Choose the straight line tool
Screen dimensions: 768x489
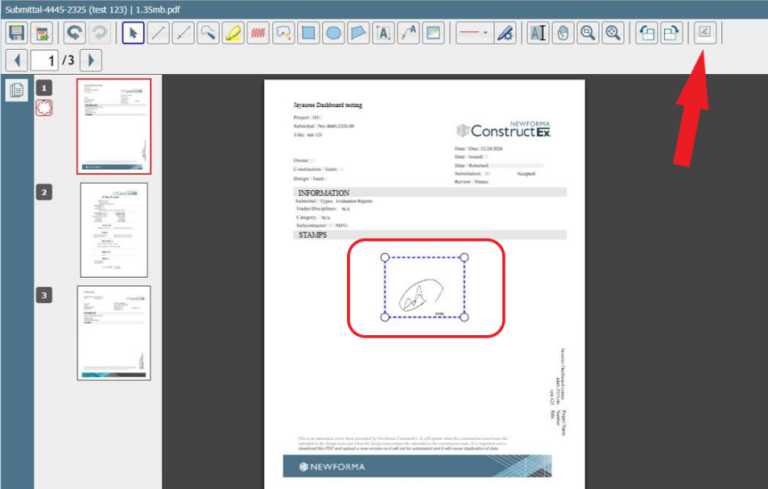click(x=158, y=33)
